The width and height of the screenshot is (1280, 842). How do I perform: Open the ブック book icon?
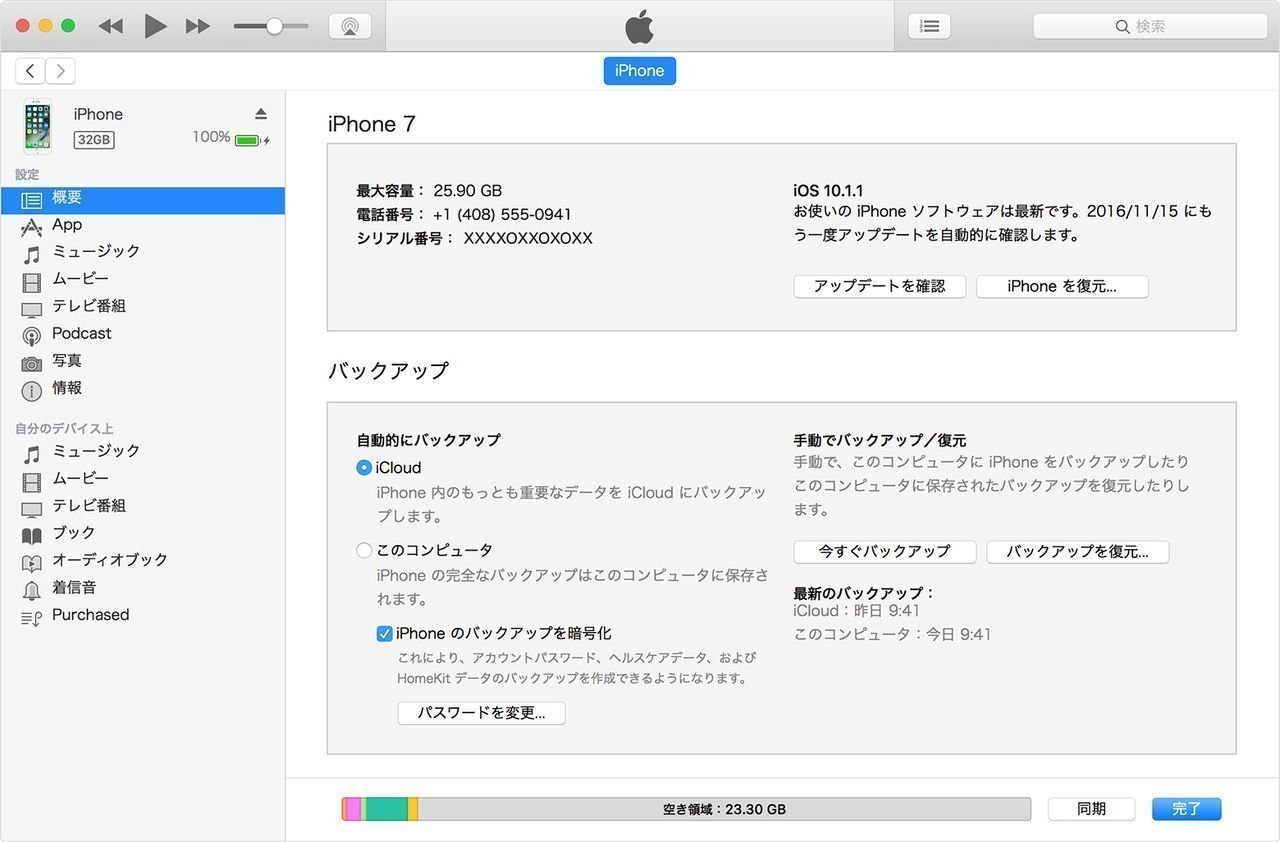(32, 536)
